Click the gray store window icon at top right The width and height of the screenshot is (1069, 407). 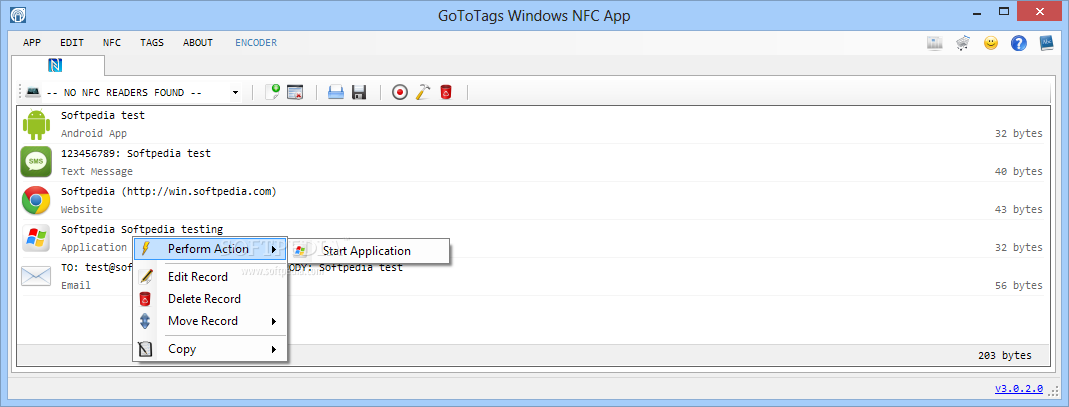click(935, 43)
